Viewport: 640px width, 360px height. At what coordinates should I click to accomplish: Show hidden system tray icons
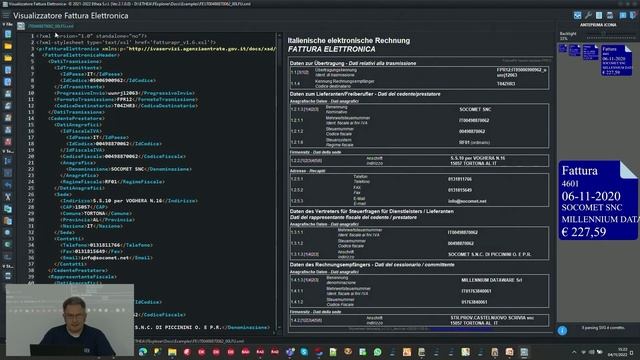pos(574,352)
